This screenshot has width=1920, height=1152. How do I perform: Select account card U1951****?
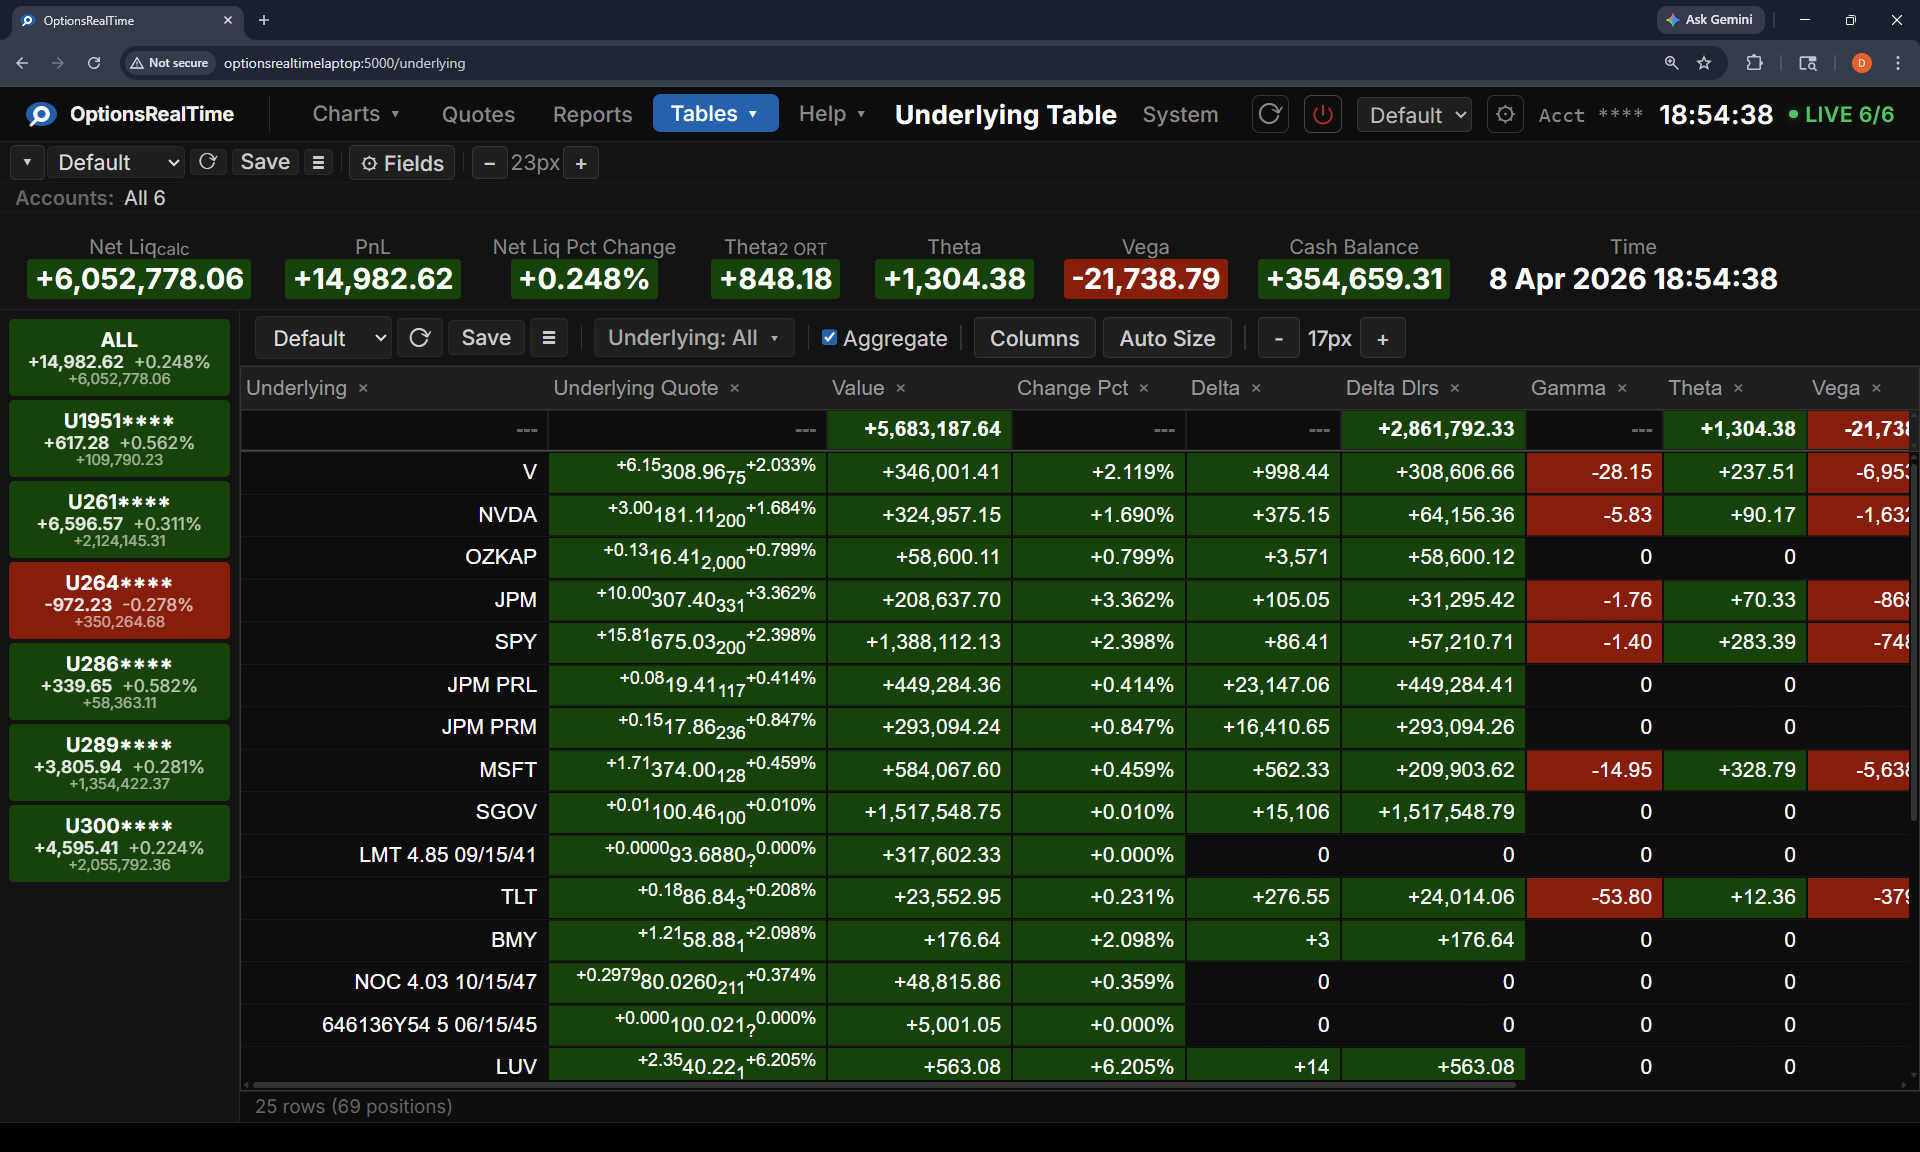coord(119,439)
